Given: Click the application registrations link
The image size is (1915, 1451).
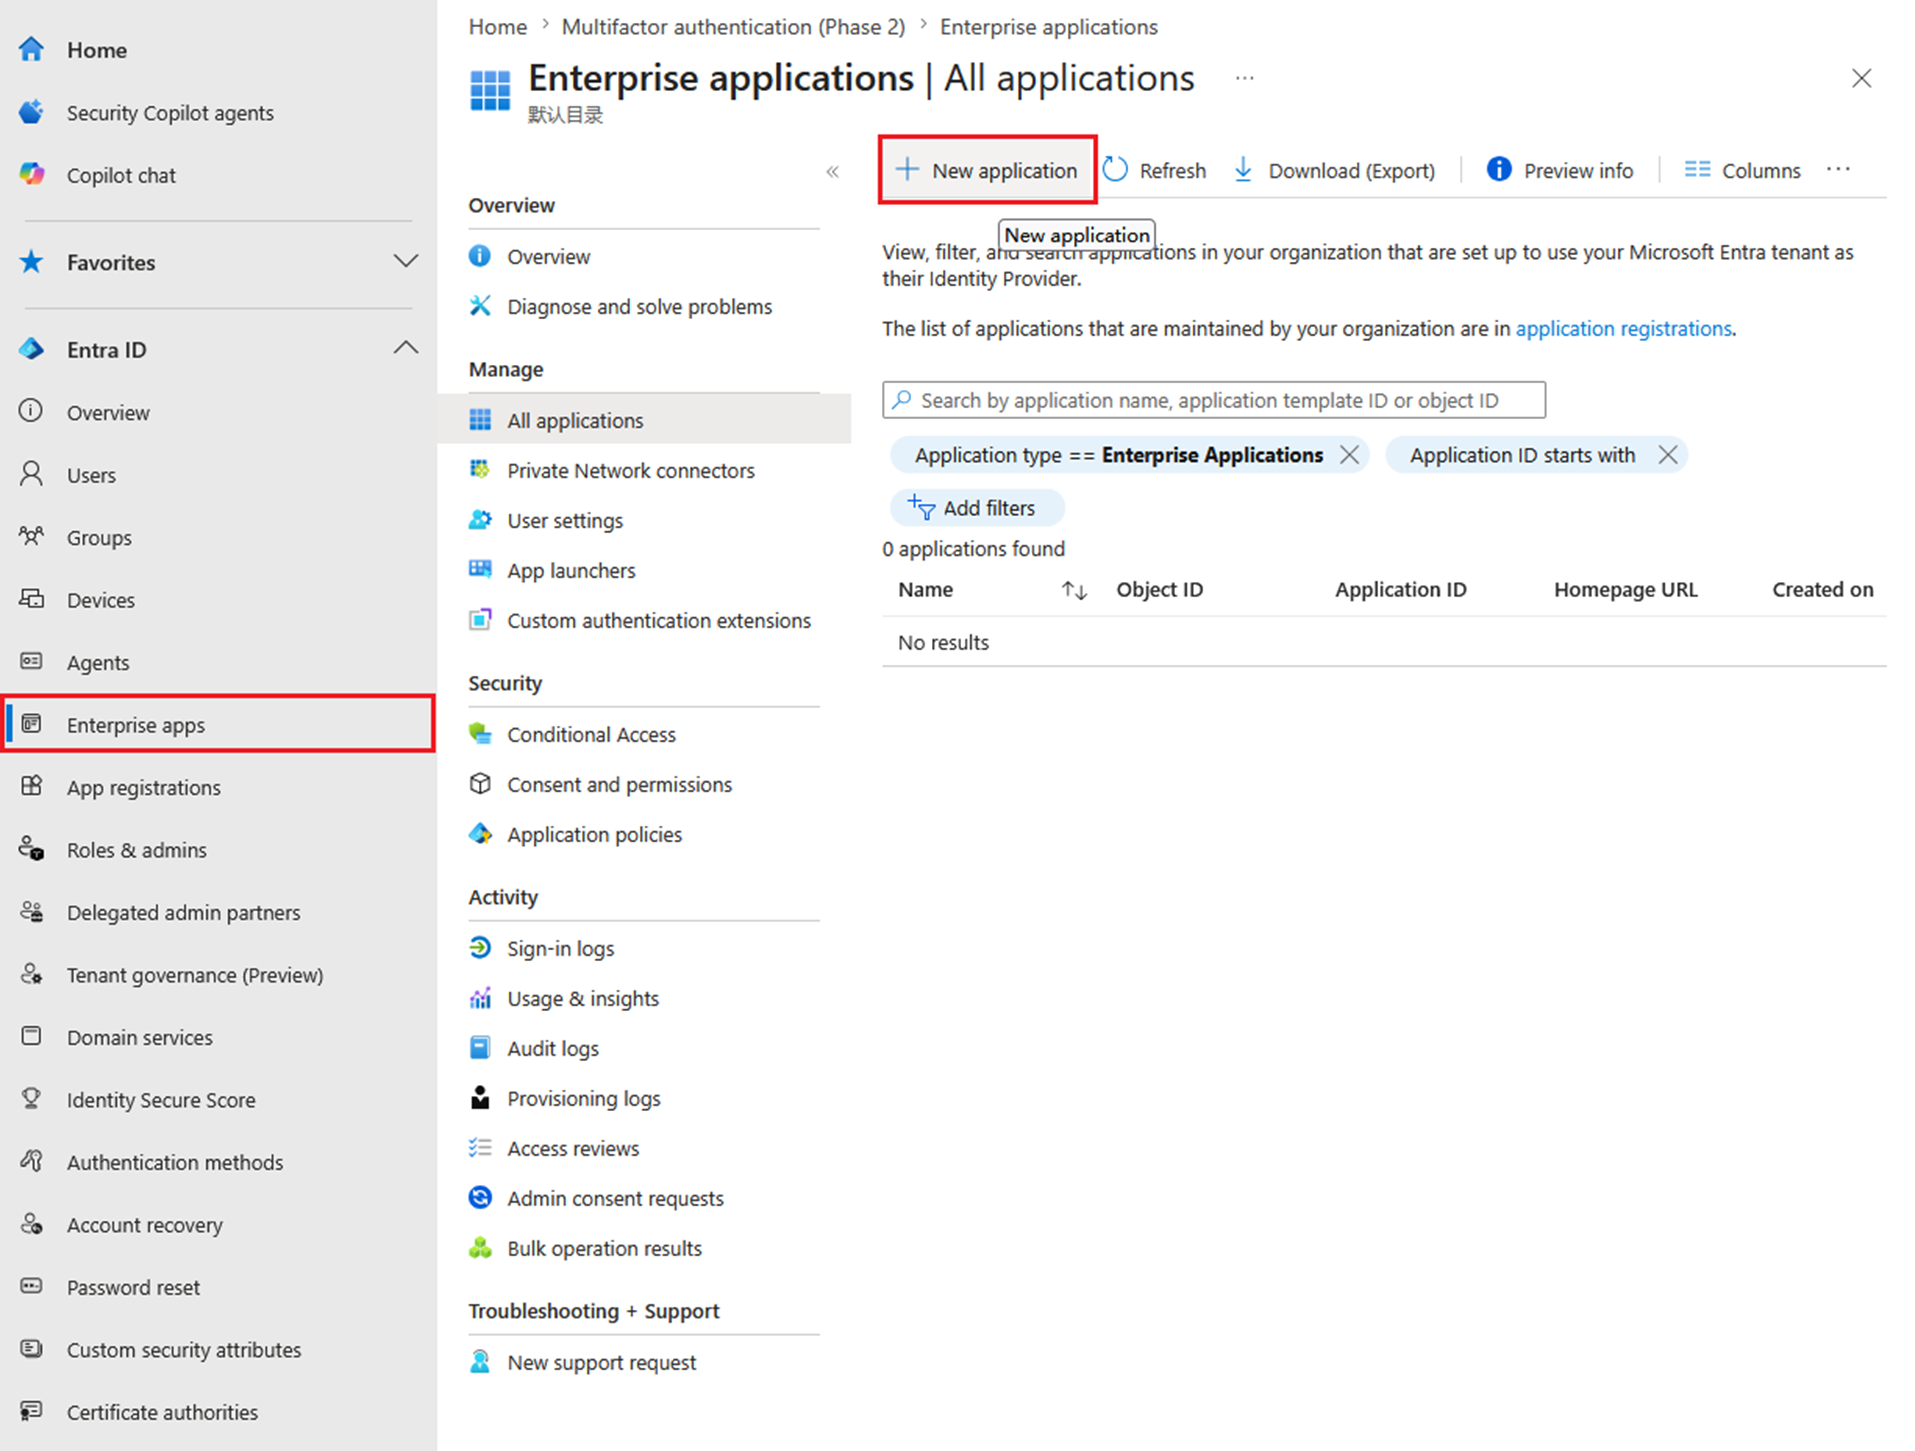Looking at the screenshot, I should coord(1623,329).
